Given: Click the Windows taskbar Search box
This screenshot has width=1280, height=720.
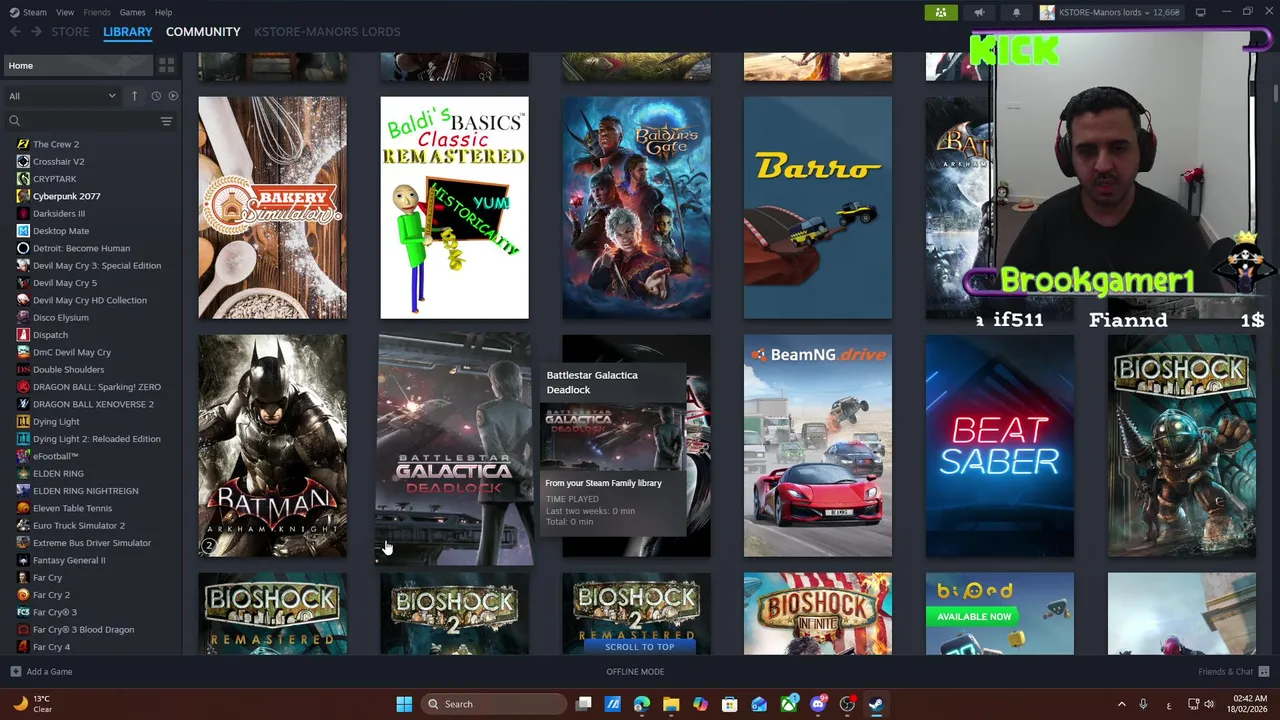Looking at the screenshot, I should point(495,704).
